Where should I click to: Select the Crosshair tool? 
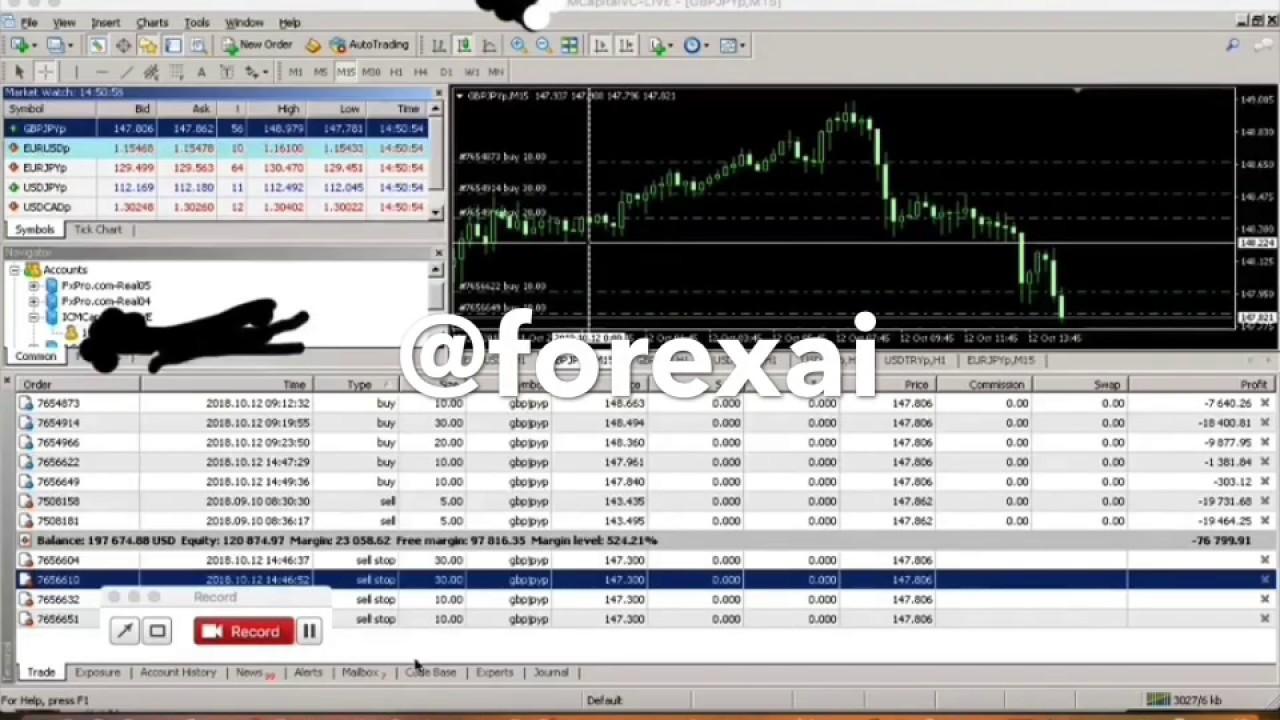pos(45,72)
